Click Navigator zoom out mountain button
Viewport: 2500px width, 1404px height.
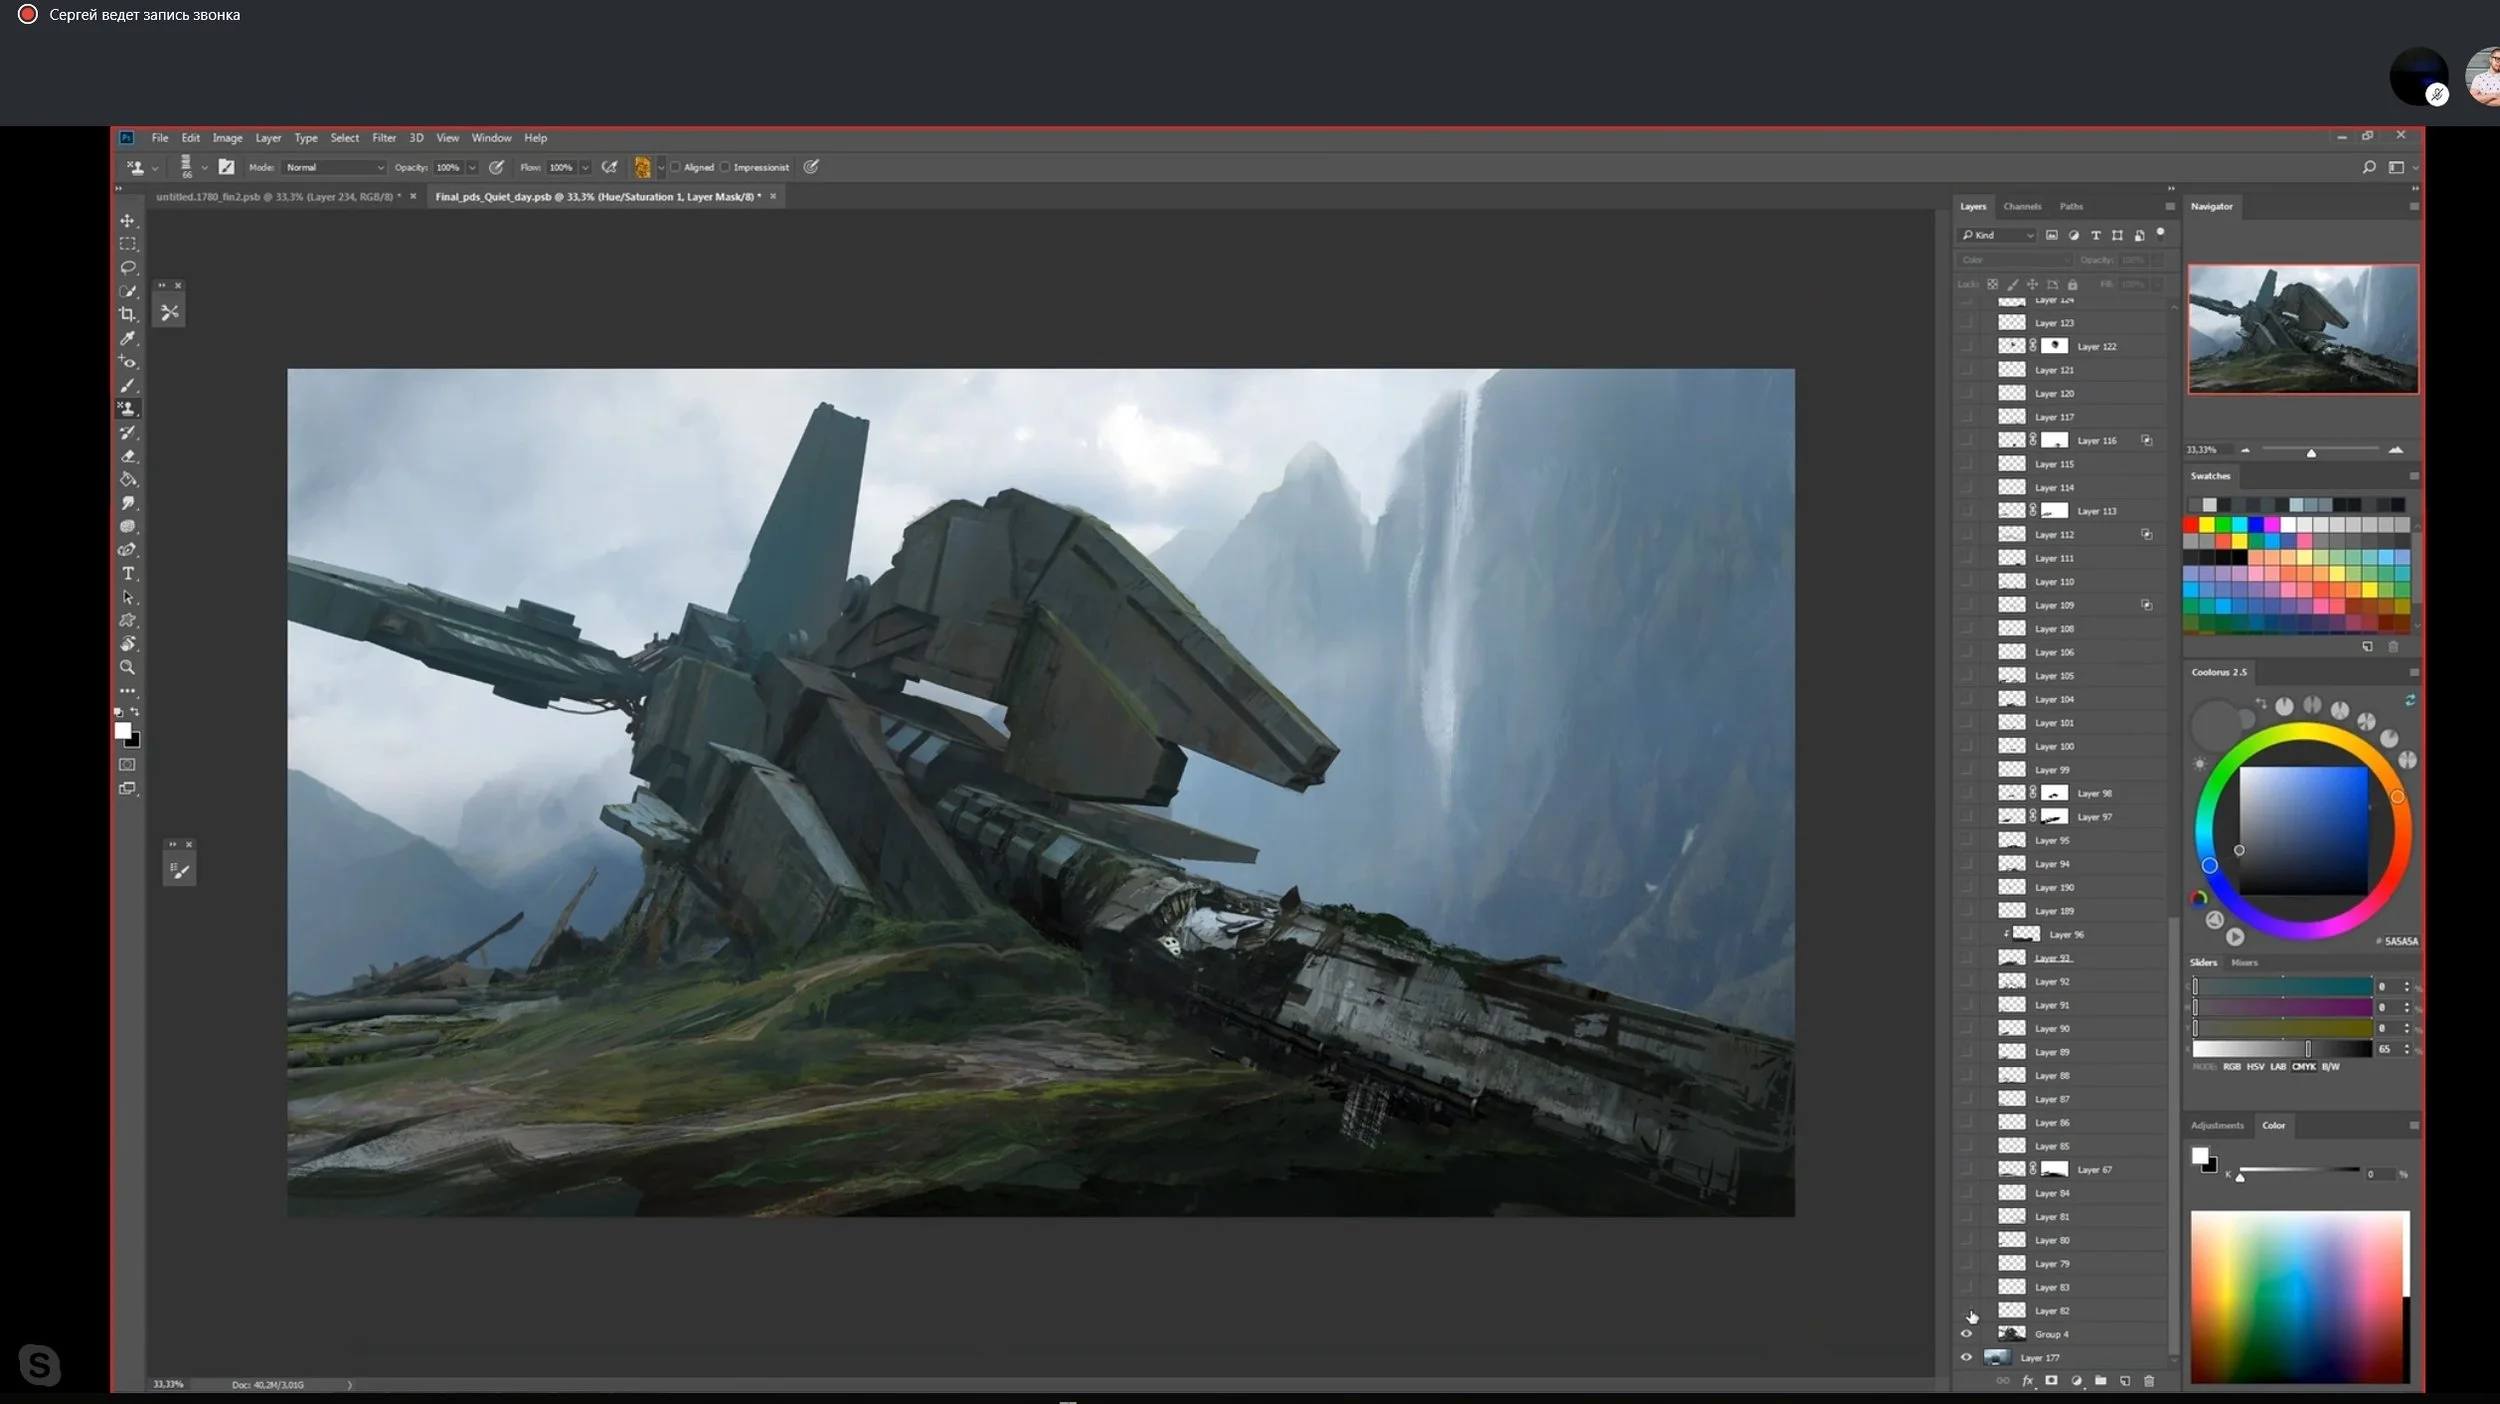2245,450
